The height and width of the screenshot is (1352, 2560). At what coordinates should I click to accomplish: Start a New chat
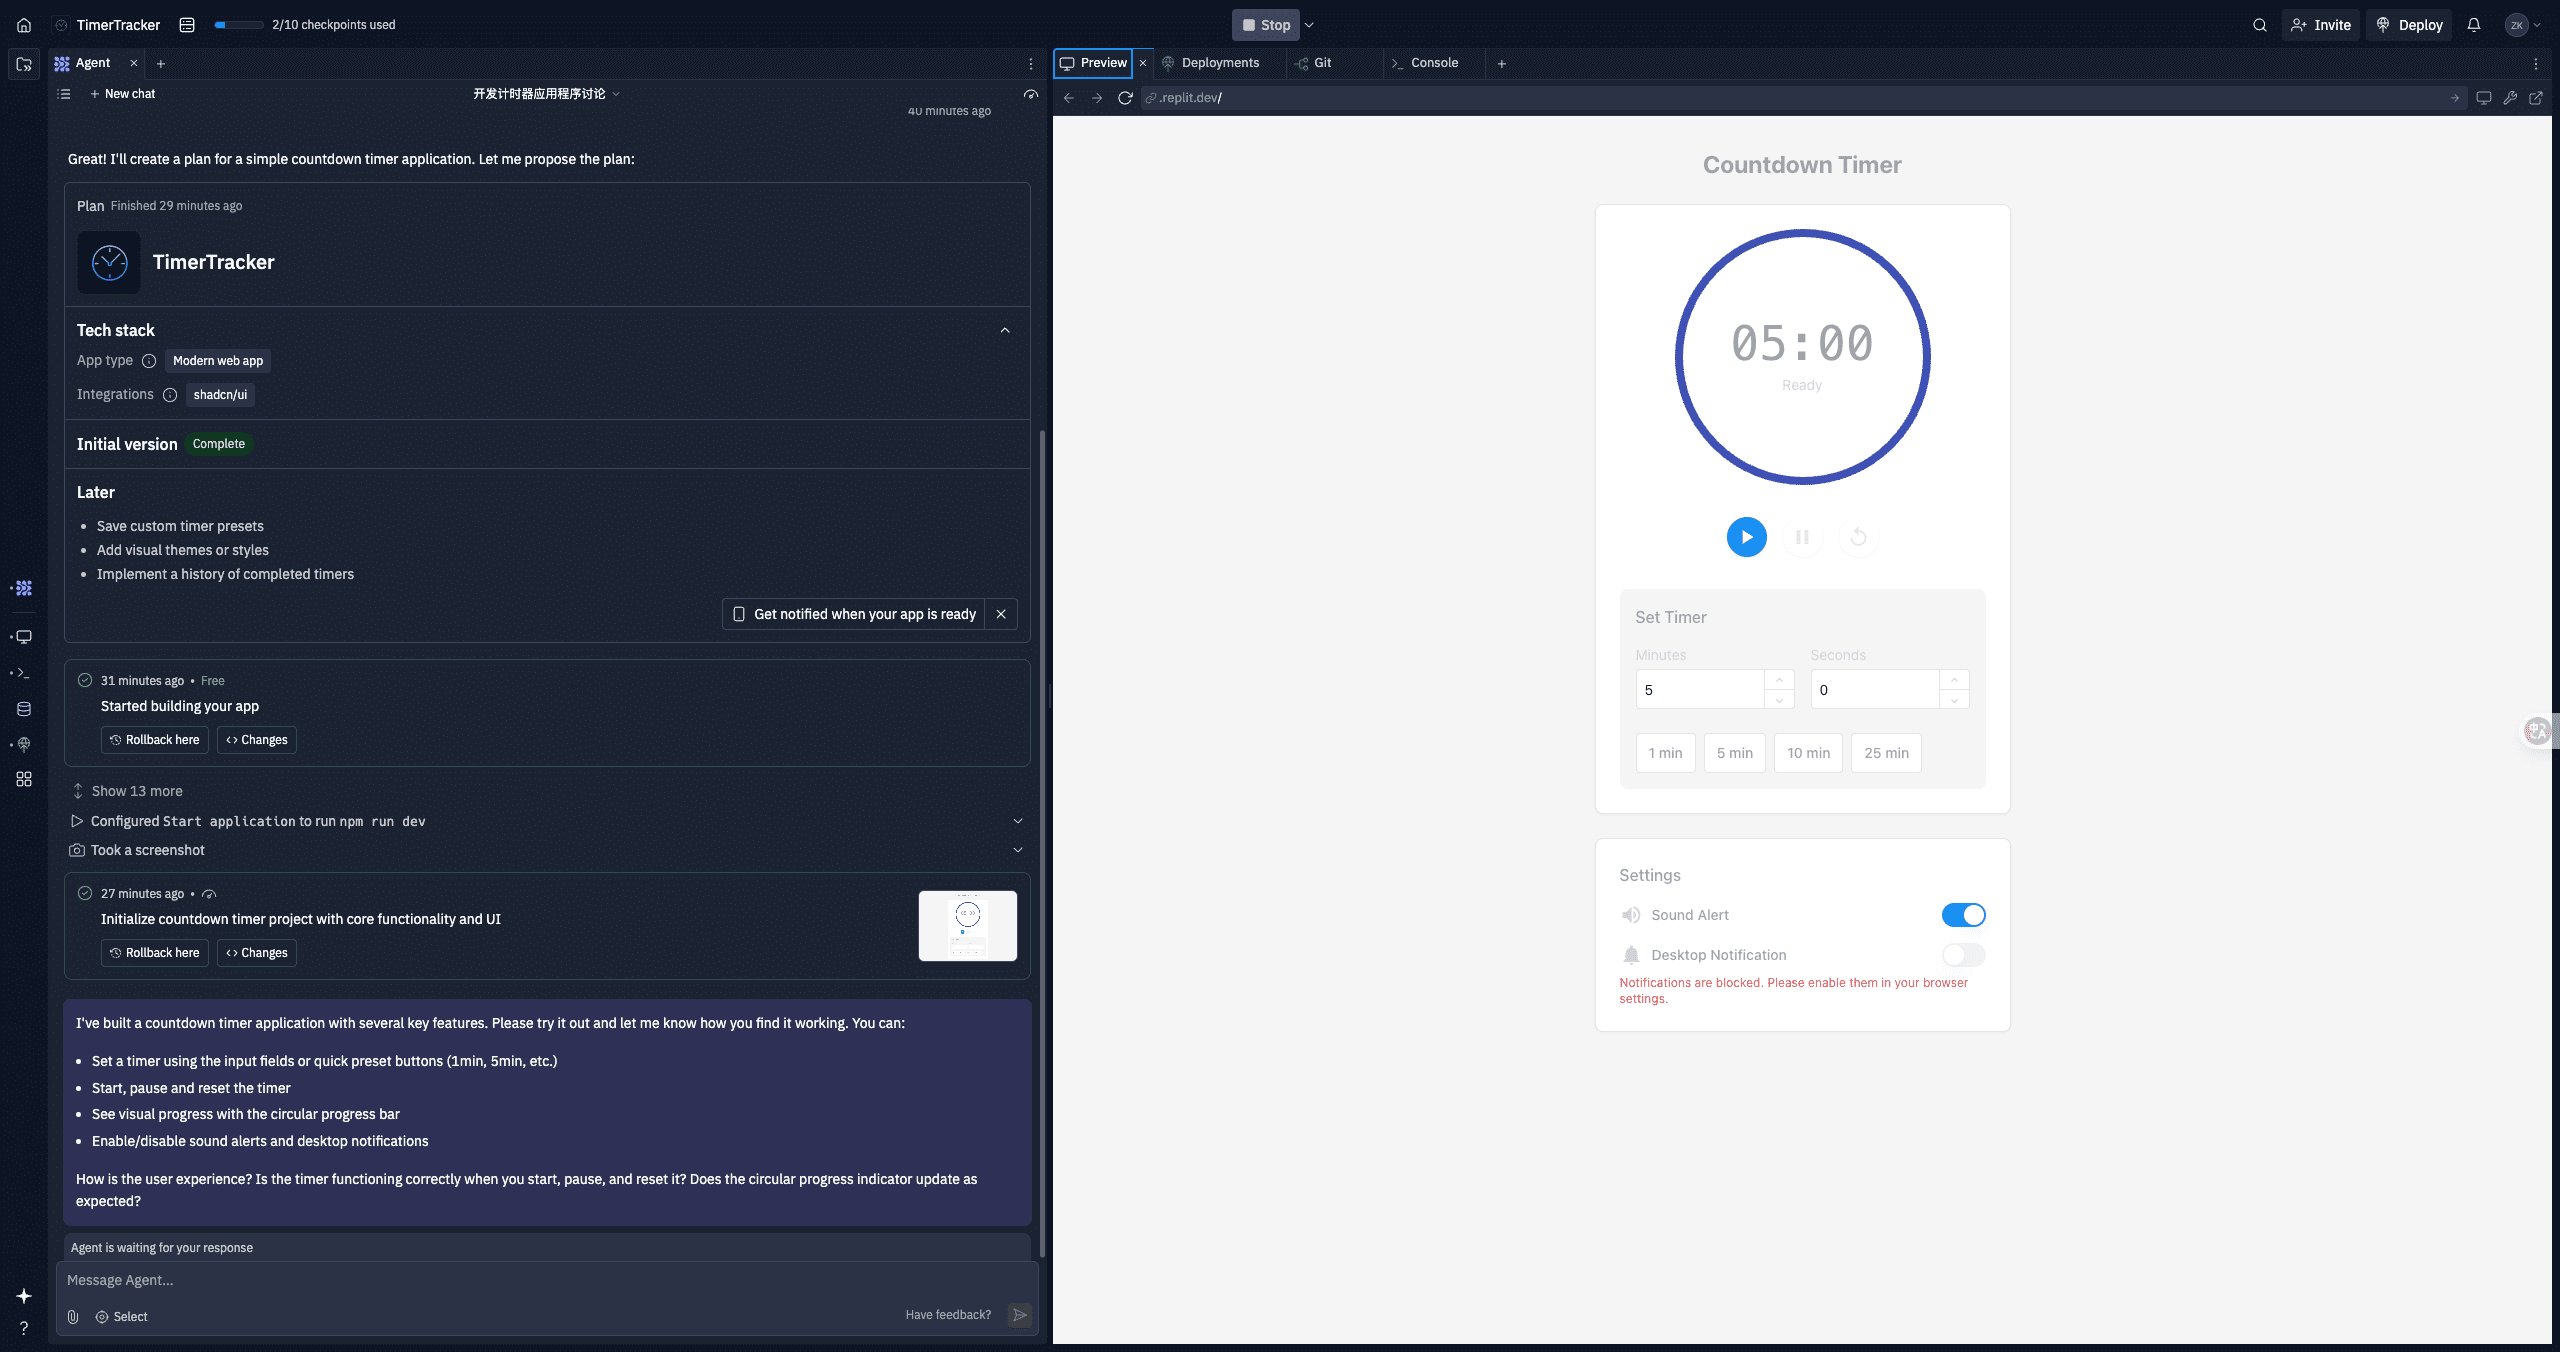122,94
